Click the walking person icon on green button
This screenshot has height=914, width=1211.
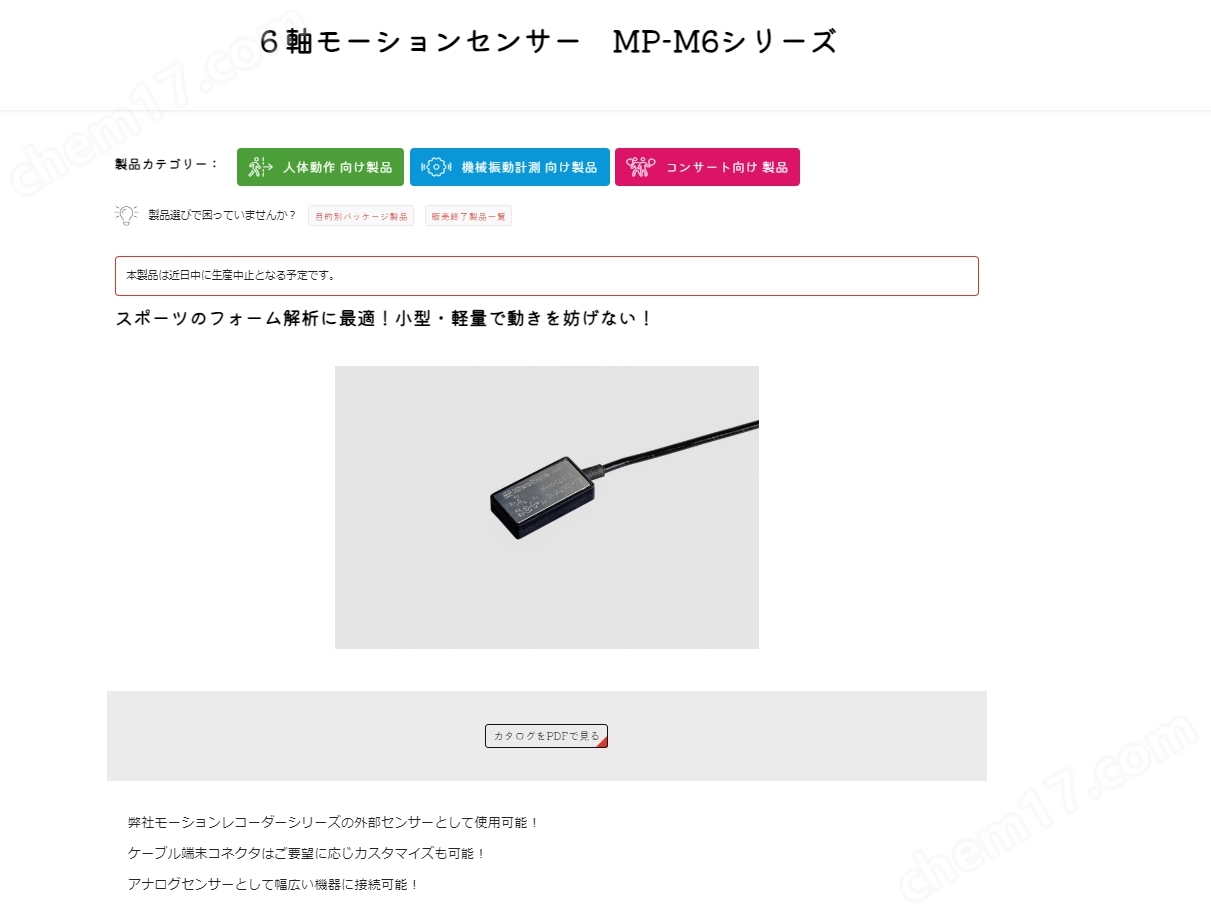[260, 167]
